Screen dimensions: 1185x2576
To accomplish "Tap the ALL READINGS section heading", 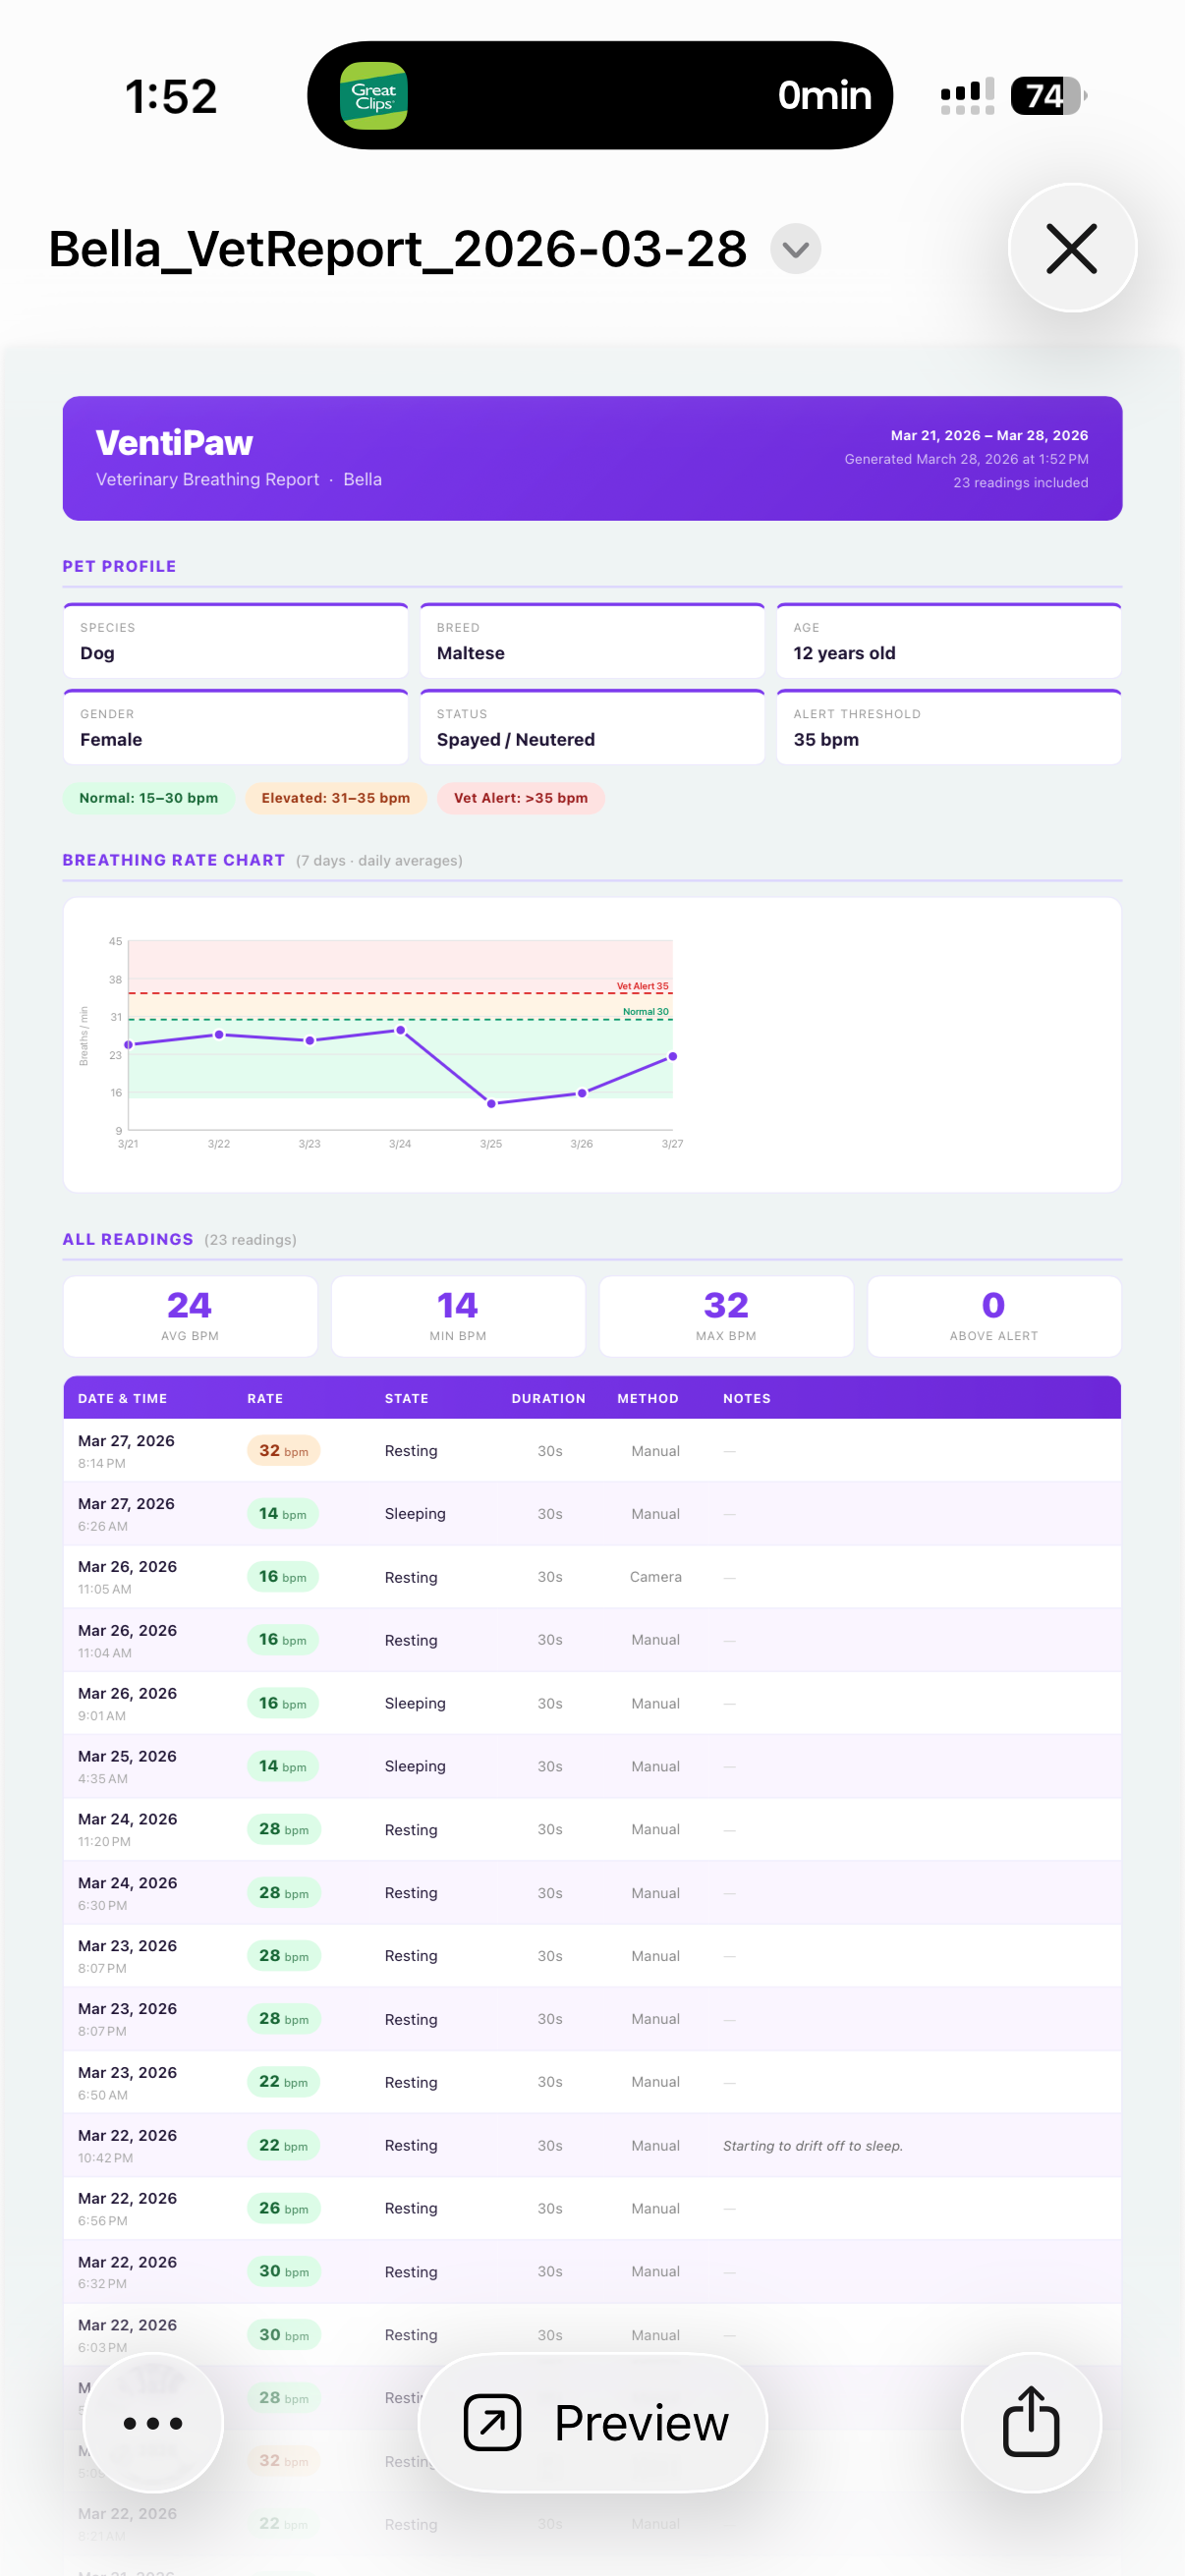I will pyautogui.click(x=128, y=1239).
